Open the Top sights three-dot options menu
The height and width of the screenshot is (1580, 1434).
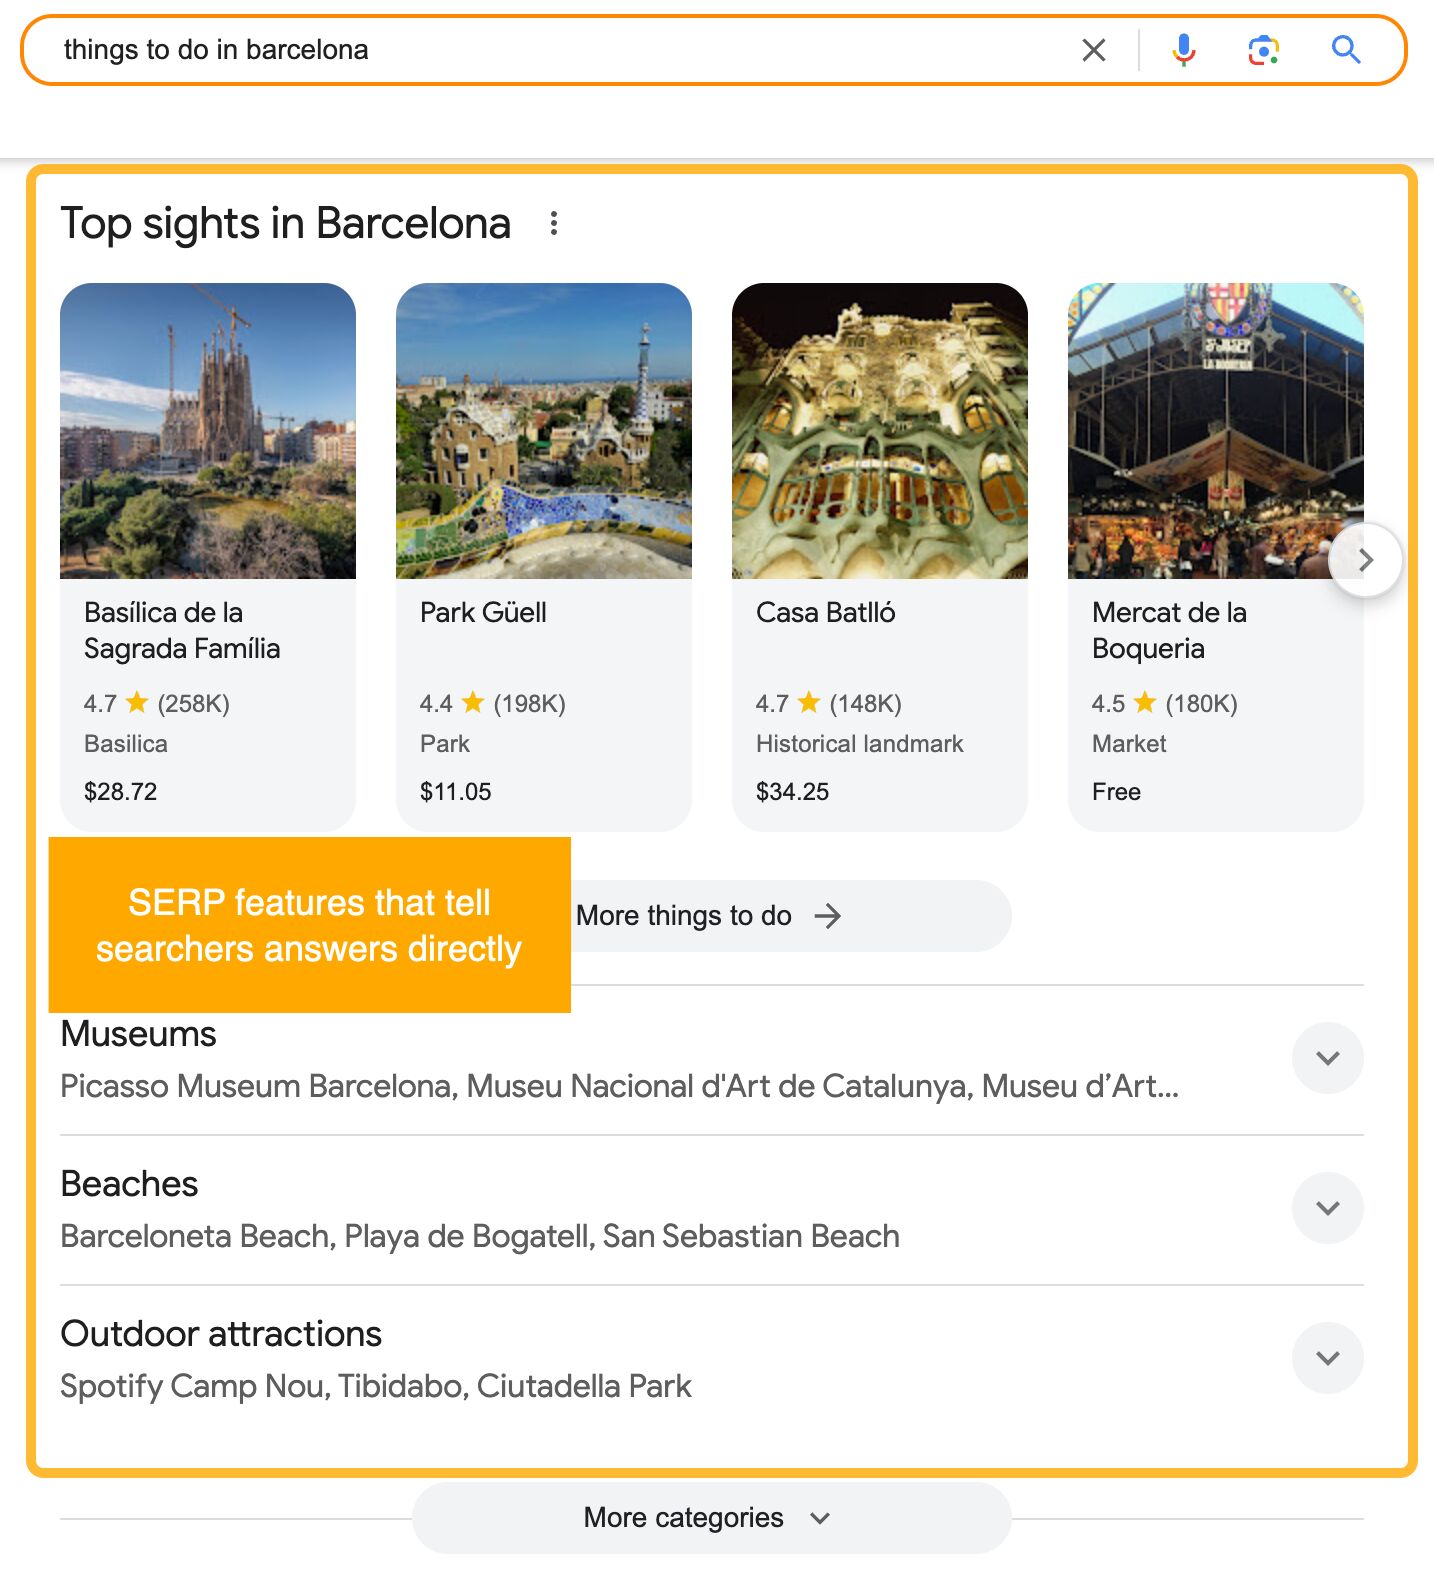[x=554, y=222]
